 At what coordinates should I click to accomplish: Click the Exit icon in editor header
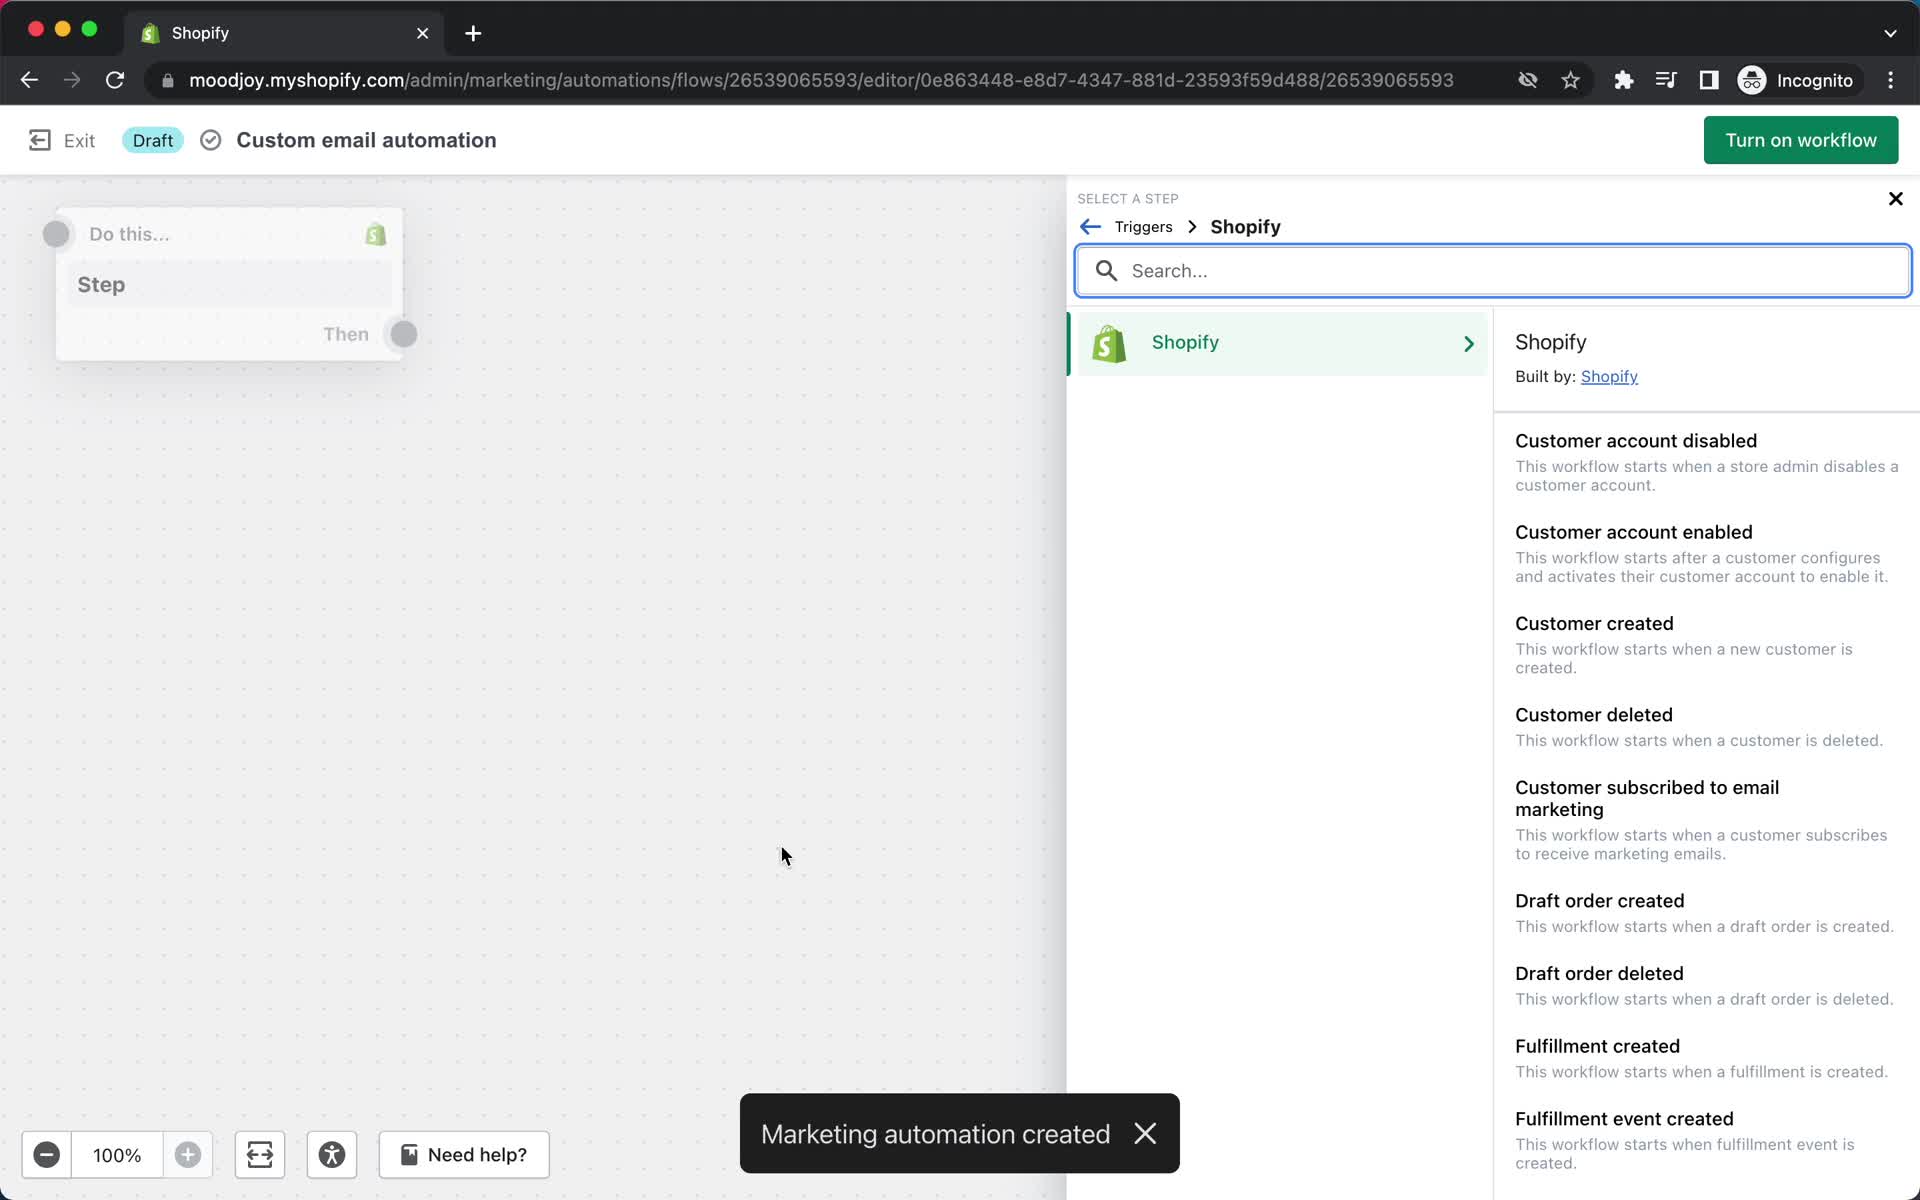coord(40,140)
